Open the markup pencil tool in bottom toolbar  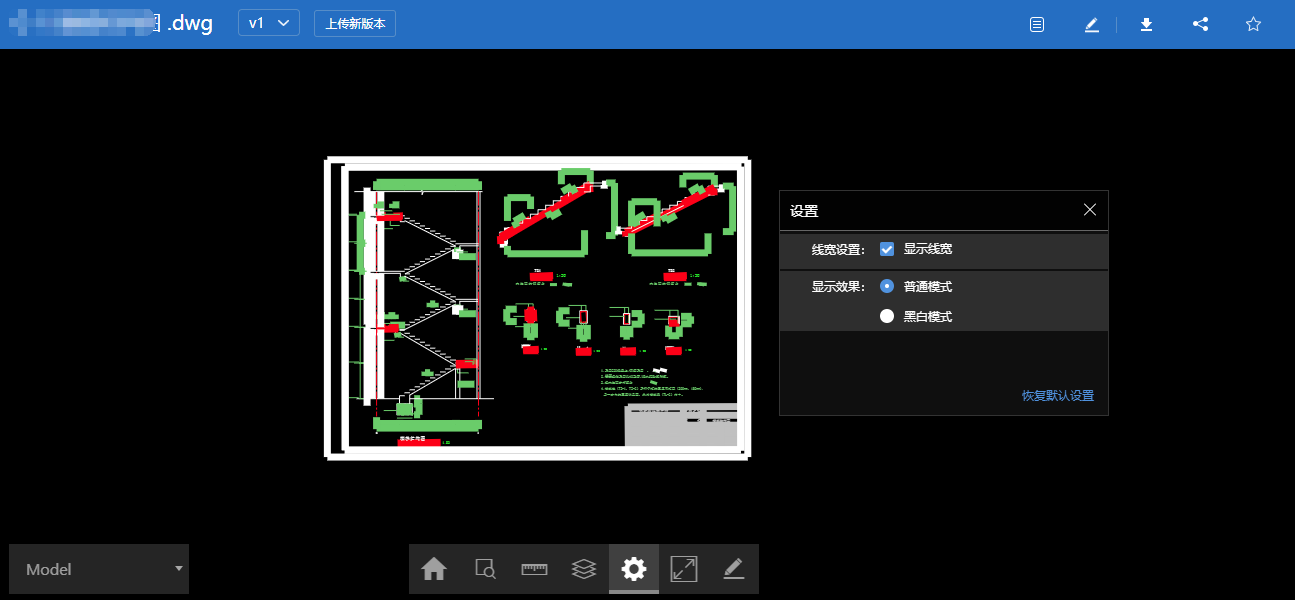(734, 569)
